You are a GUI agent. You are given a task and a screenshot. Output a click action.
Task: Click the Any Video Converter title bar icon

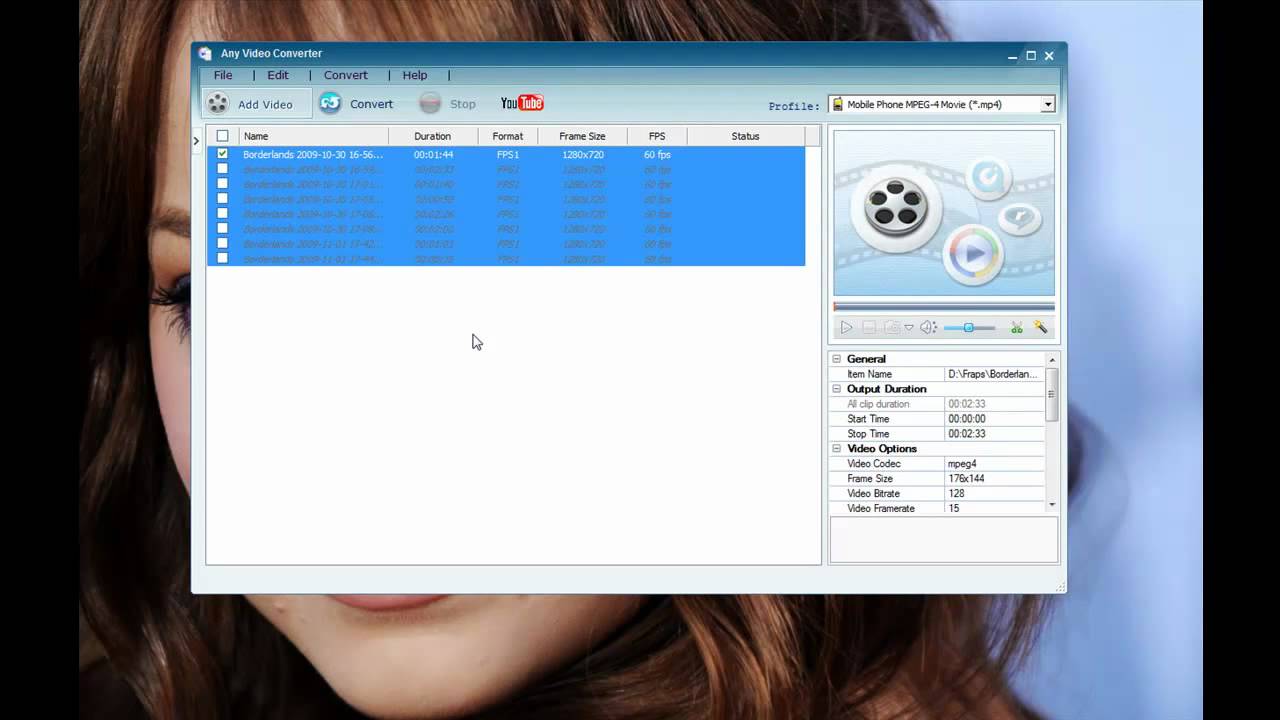(x=205, y=54)
